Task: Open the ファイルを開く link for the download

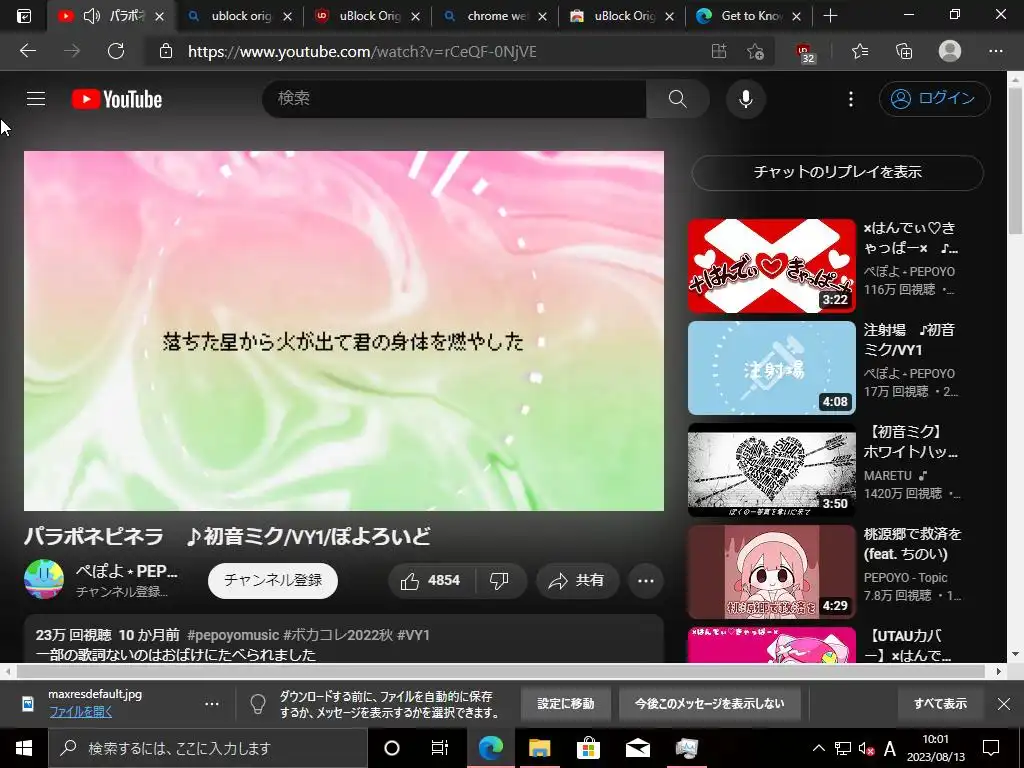Action: (x=80, y=712)
